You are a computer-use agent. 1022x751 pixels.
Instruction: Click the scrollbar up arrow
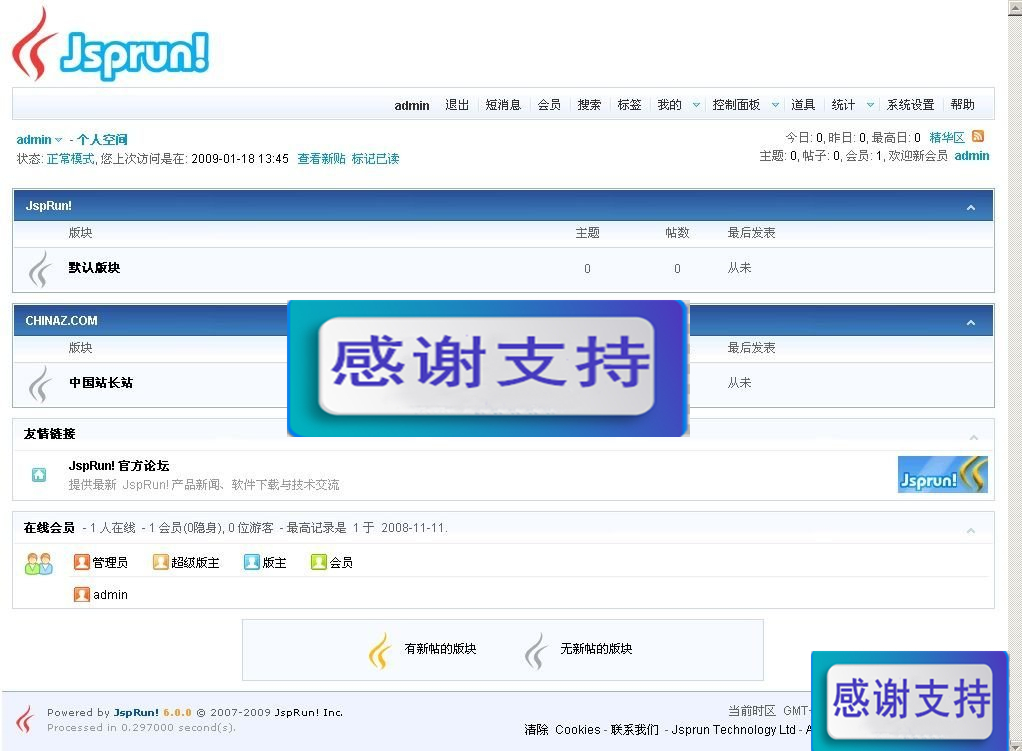pyautogui.click(x=1015, y=6)
